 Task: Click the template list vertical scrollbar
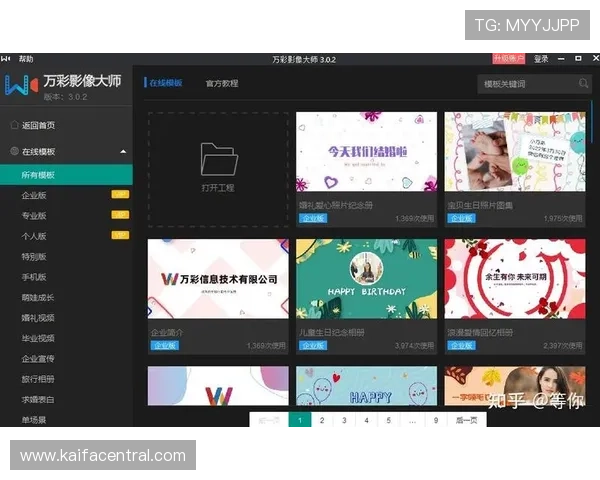pyautogui.click(x=592, y=122)
